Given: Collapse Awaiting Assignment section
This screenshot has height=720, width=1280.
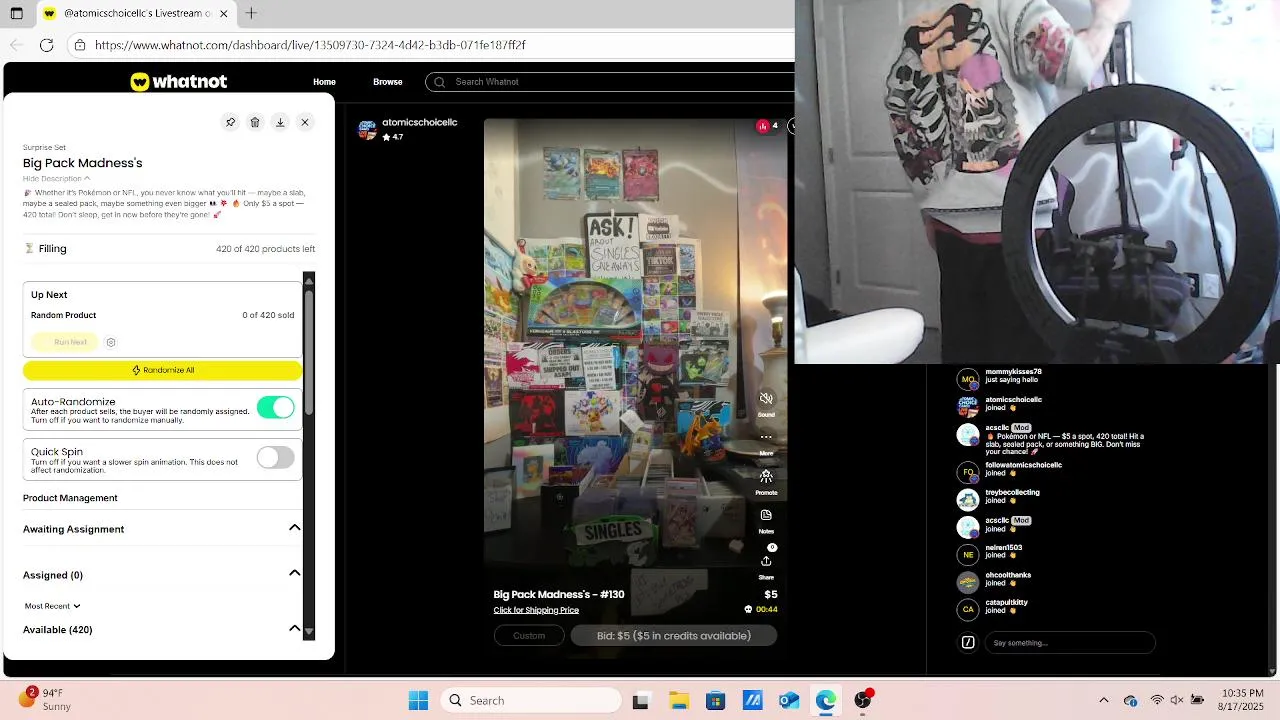Looking at the screenshot, I should pos(294,528).
